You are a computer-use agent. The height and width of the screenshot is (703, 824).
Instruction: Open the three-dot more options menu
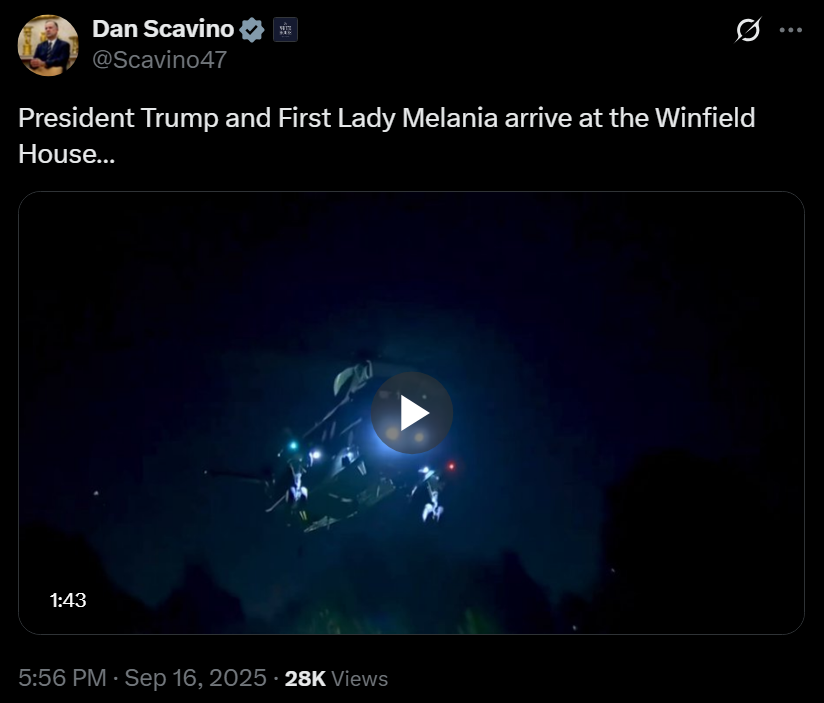[x=791, y=30]
